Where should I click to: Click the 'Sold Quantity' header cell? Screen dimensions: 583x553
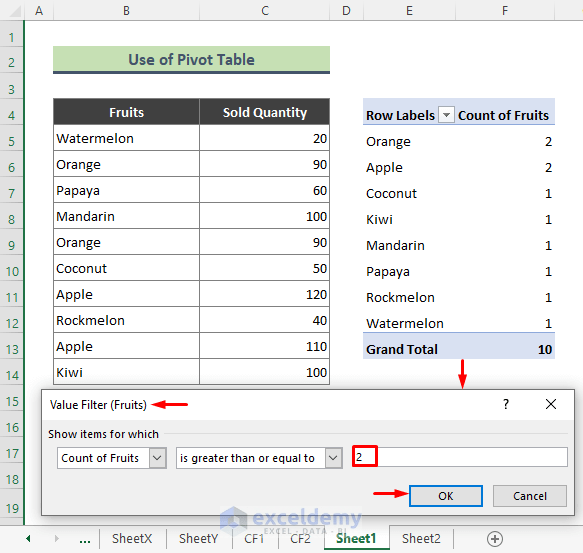265,112
